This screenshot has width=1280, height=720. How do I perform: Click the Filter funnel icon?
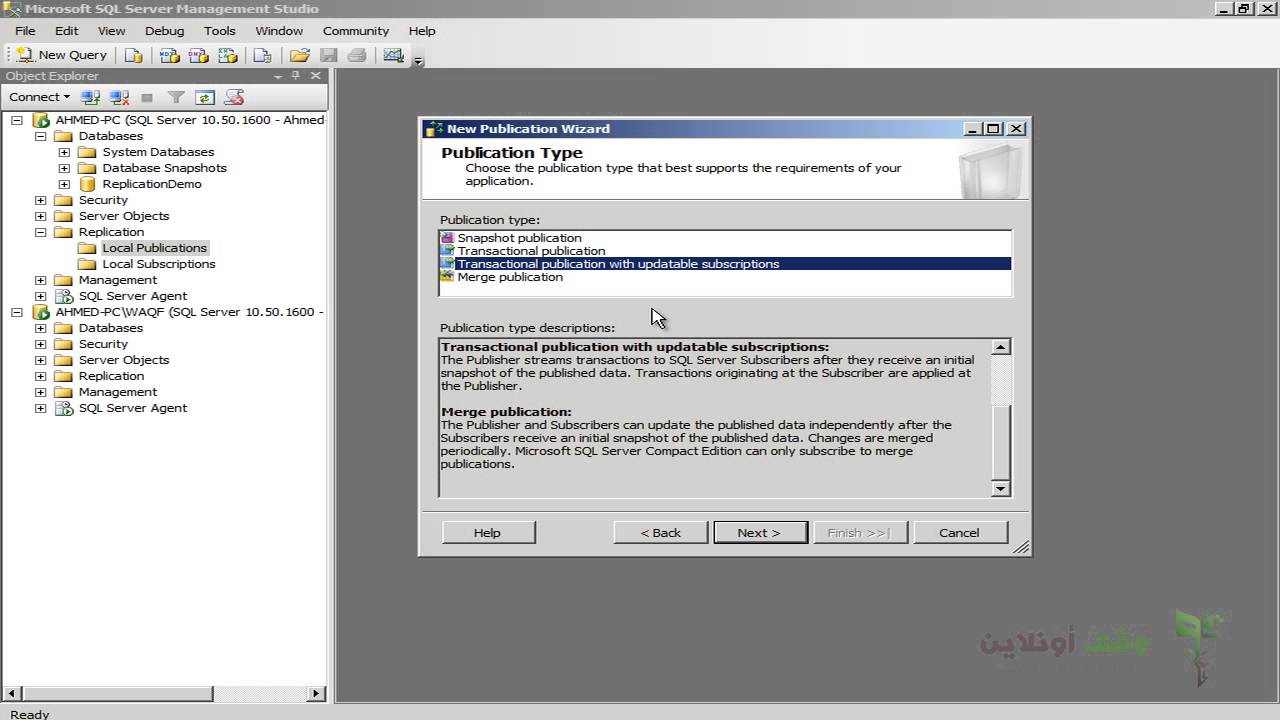(x=176, y=97)
